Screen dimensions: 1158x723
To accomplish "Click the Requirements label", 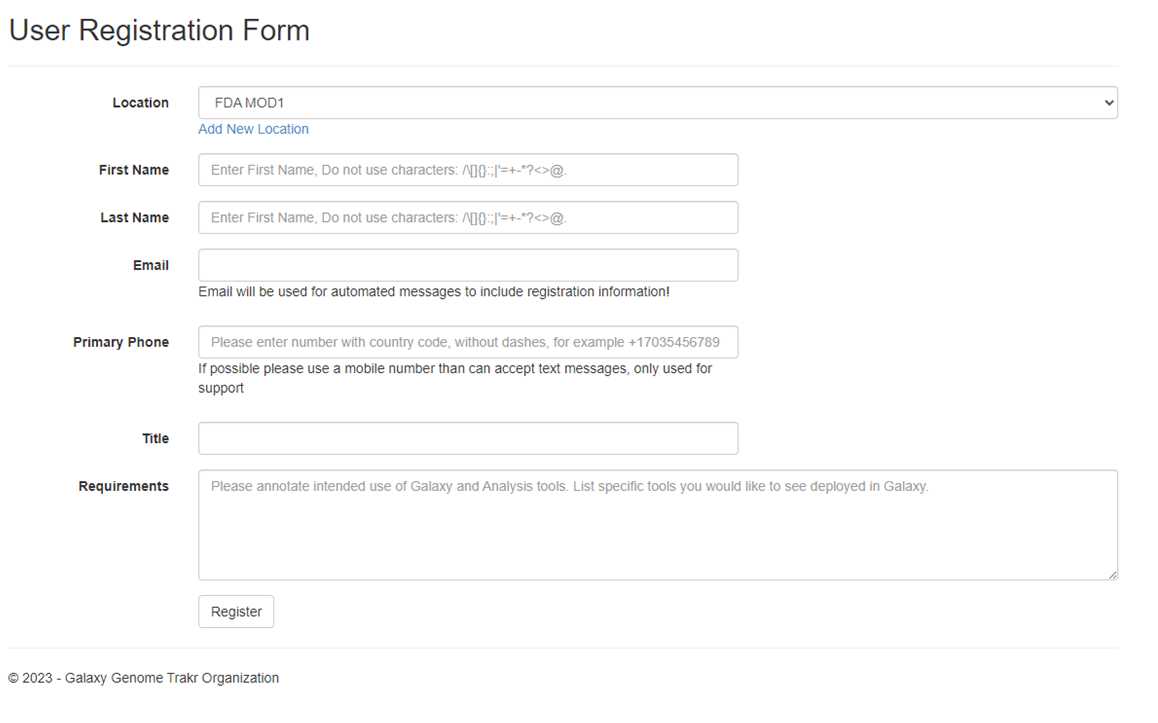I will click(123, 486).
